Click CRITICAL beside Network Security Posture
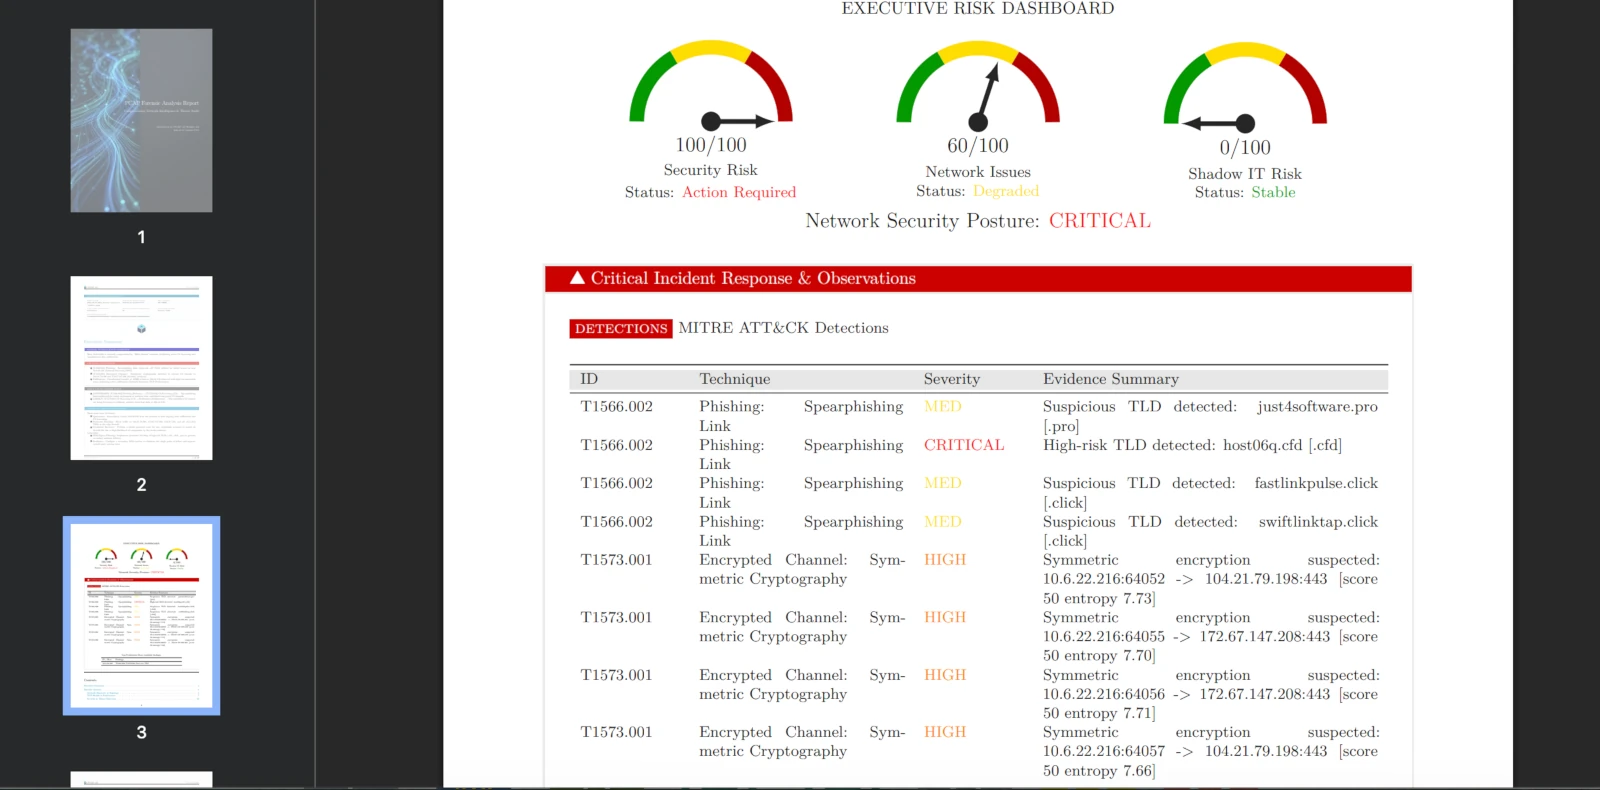Screen dimensions: 1600x790 coord(1100,221)
